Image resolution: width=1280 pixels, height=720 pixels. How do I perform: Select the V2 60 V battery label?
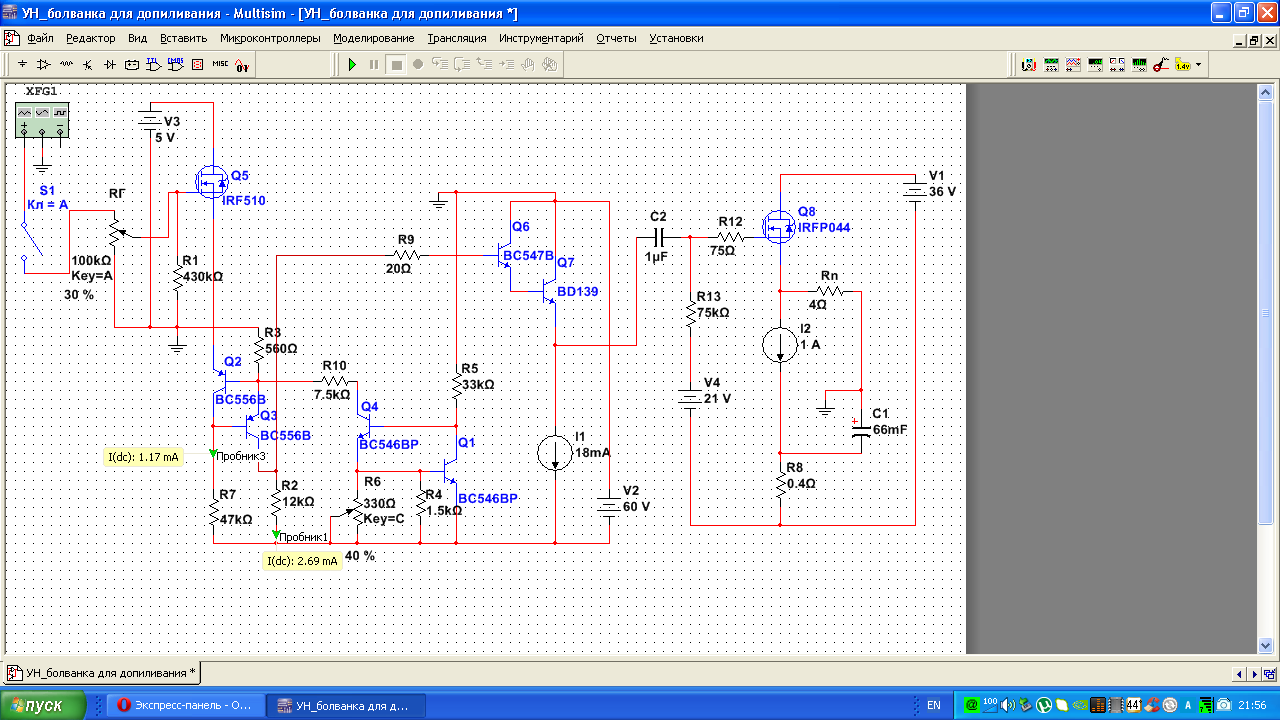coord(637,499)
